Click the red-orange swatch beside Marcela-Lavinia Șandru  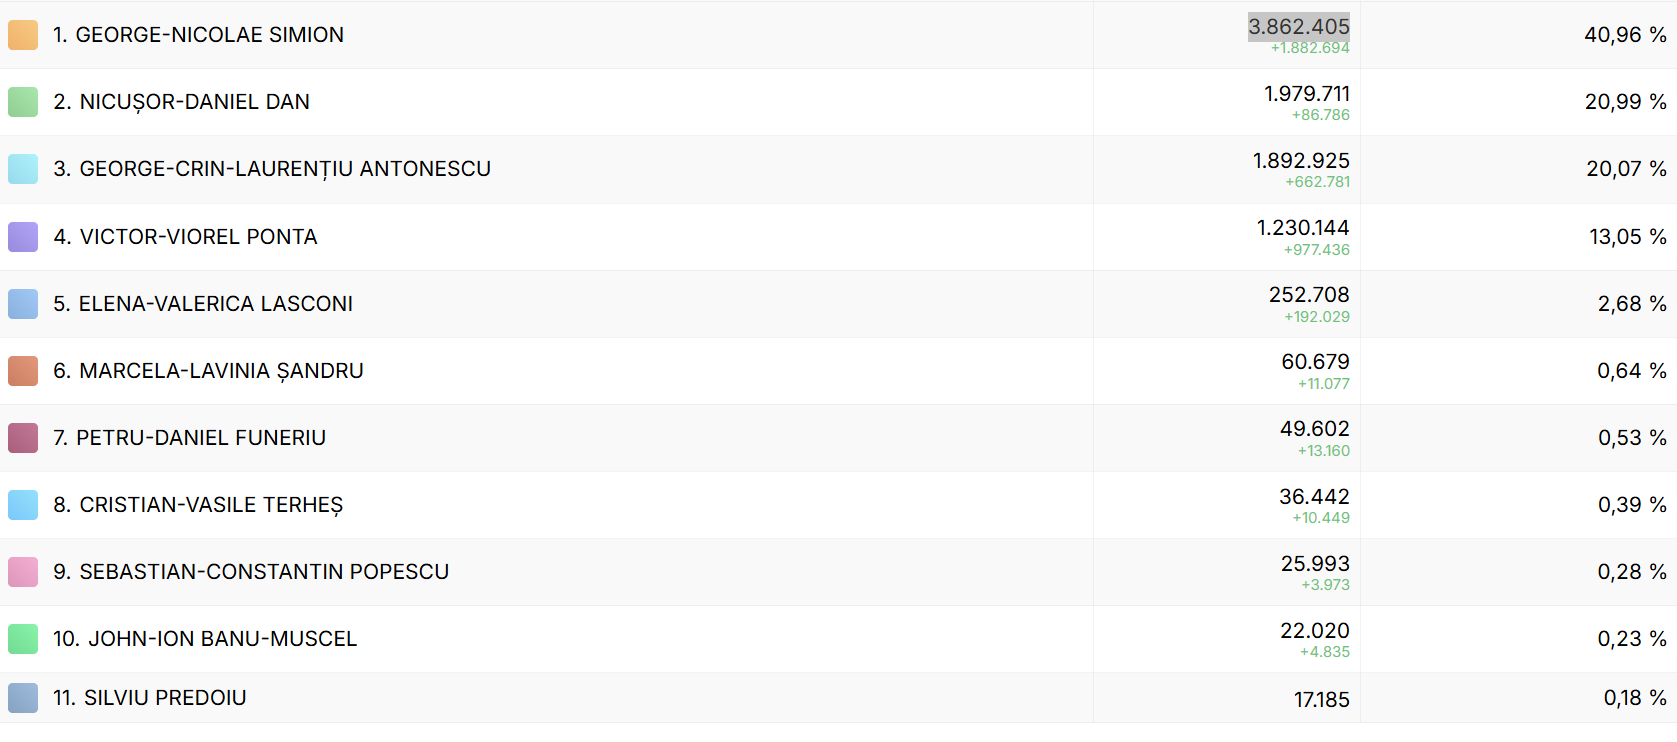pyautogui.click(x=22, y=371)
